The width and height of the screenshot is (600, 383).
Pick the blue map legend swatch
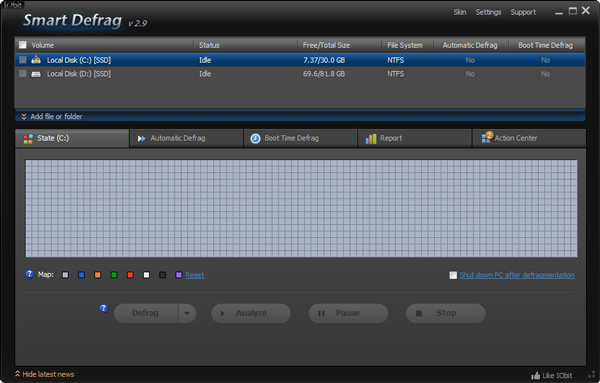(82, 275)
